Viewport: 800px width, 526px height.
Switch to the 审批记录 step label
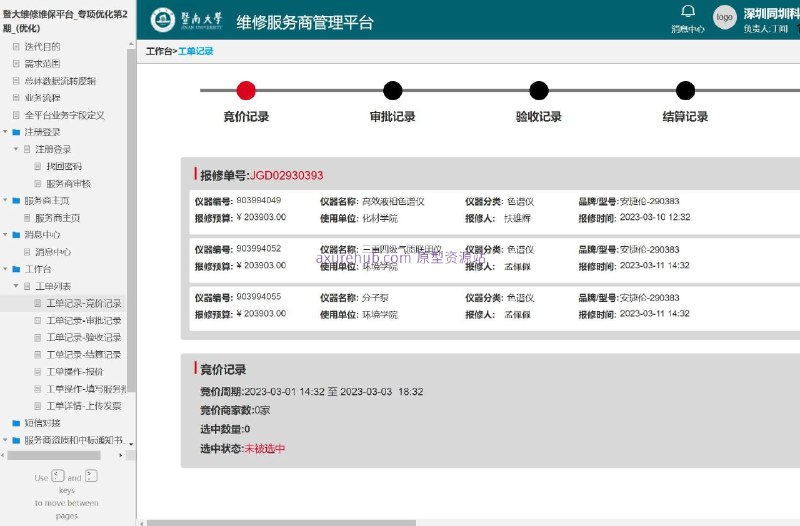click(392, 116)
